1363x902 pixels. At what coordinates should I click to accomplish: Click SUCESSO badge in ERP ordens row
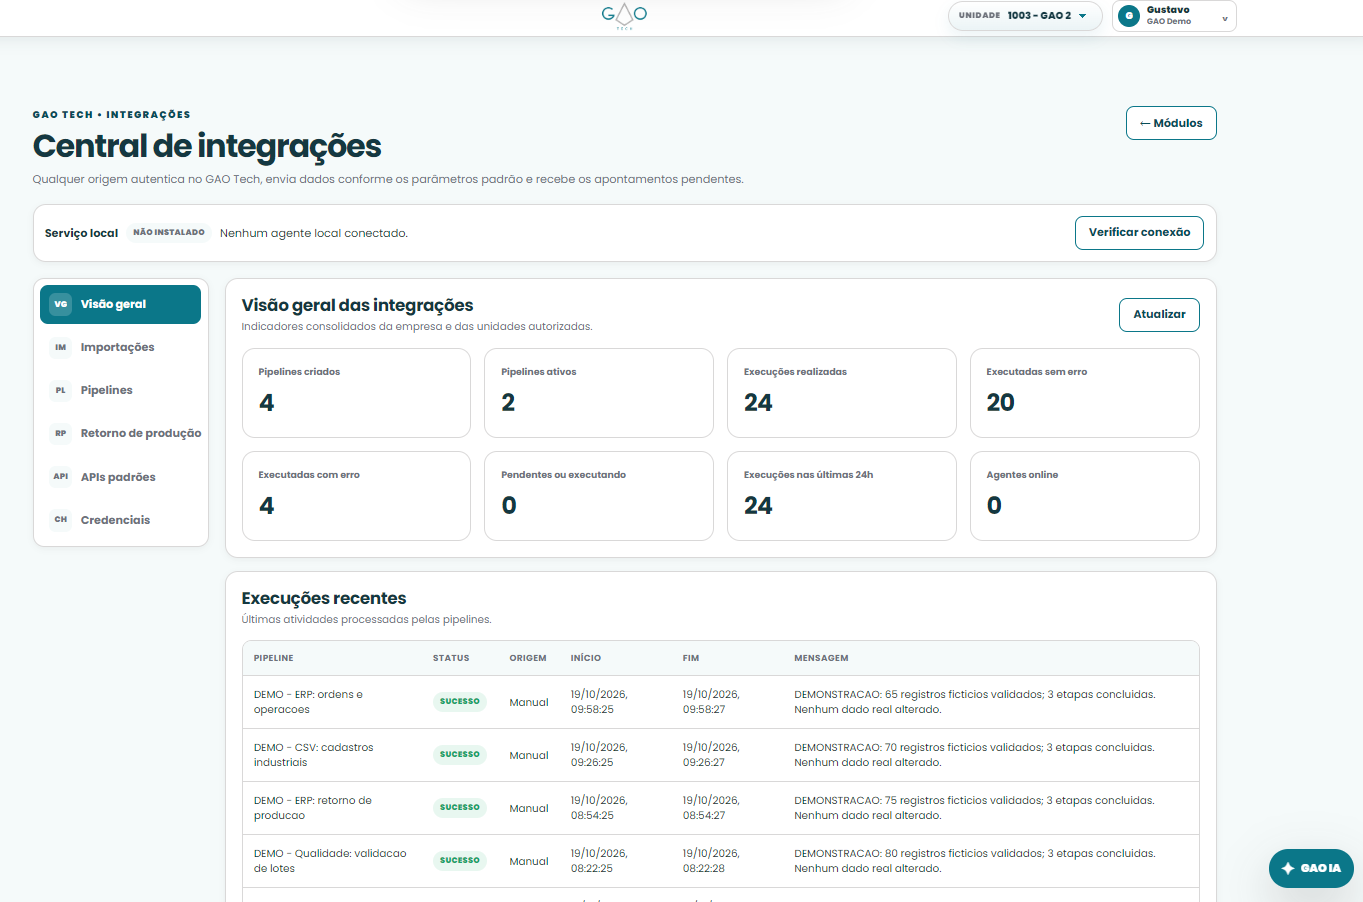coord(460,702)
